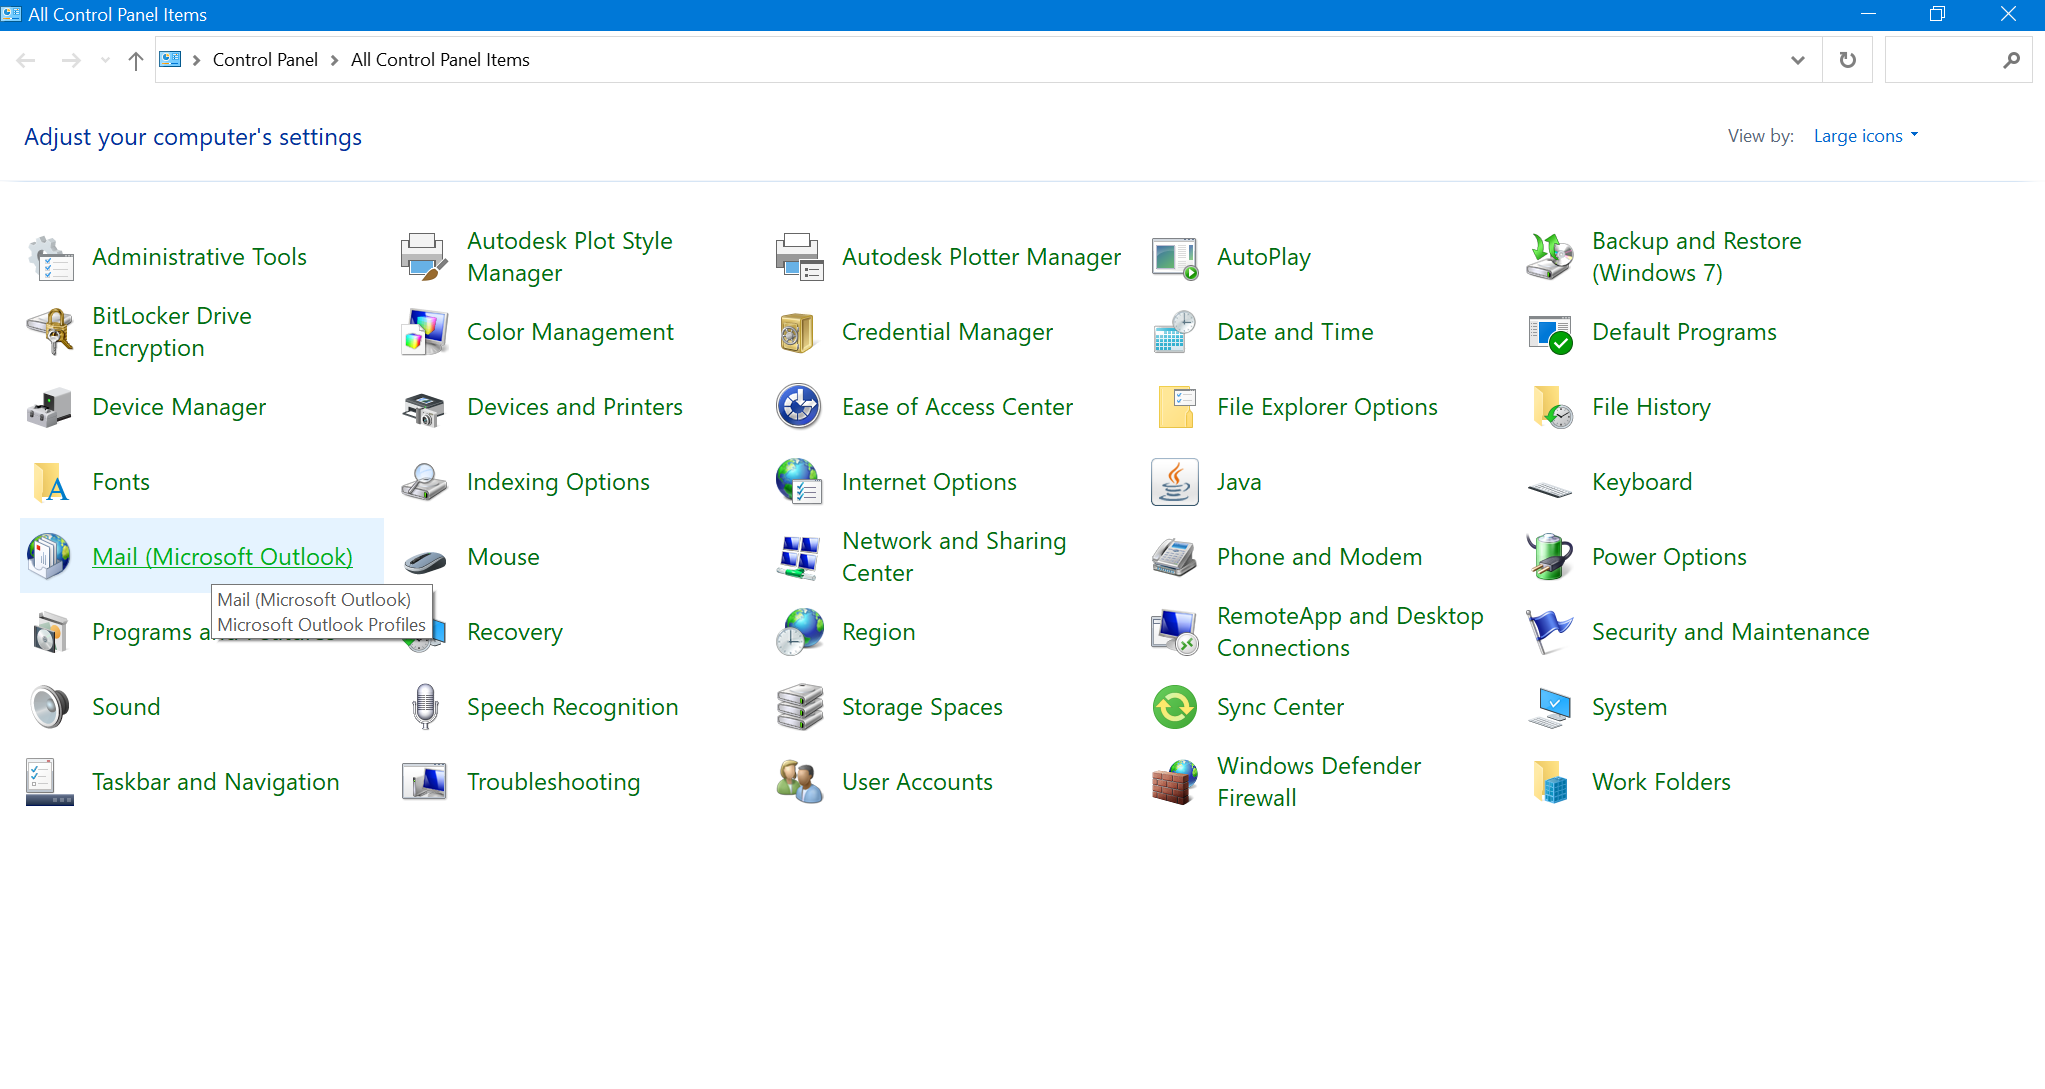Click the Control Panel address bar icon
This screenshot has height=1089, width=2045.
pyautogui.click(x=171, y=59)
